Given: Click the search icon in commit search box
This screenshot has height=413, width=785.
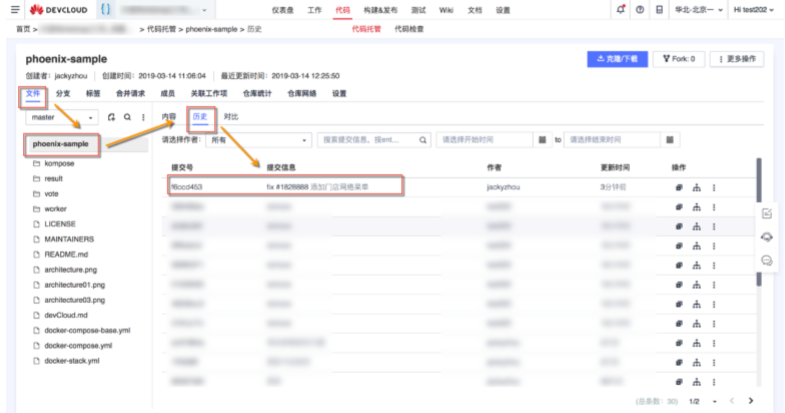Looking at the screenshot, I should click(x=423, y=140).
